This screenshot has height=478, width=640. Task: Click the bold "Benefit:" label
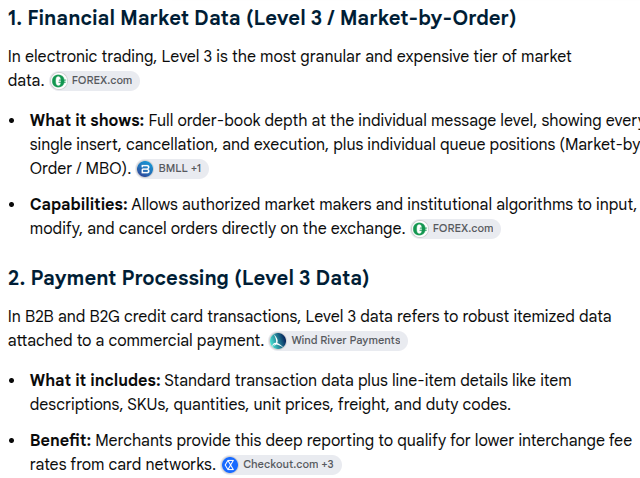point(60,441)
